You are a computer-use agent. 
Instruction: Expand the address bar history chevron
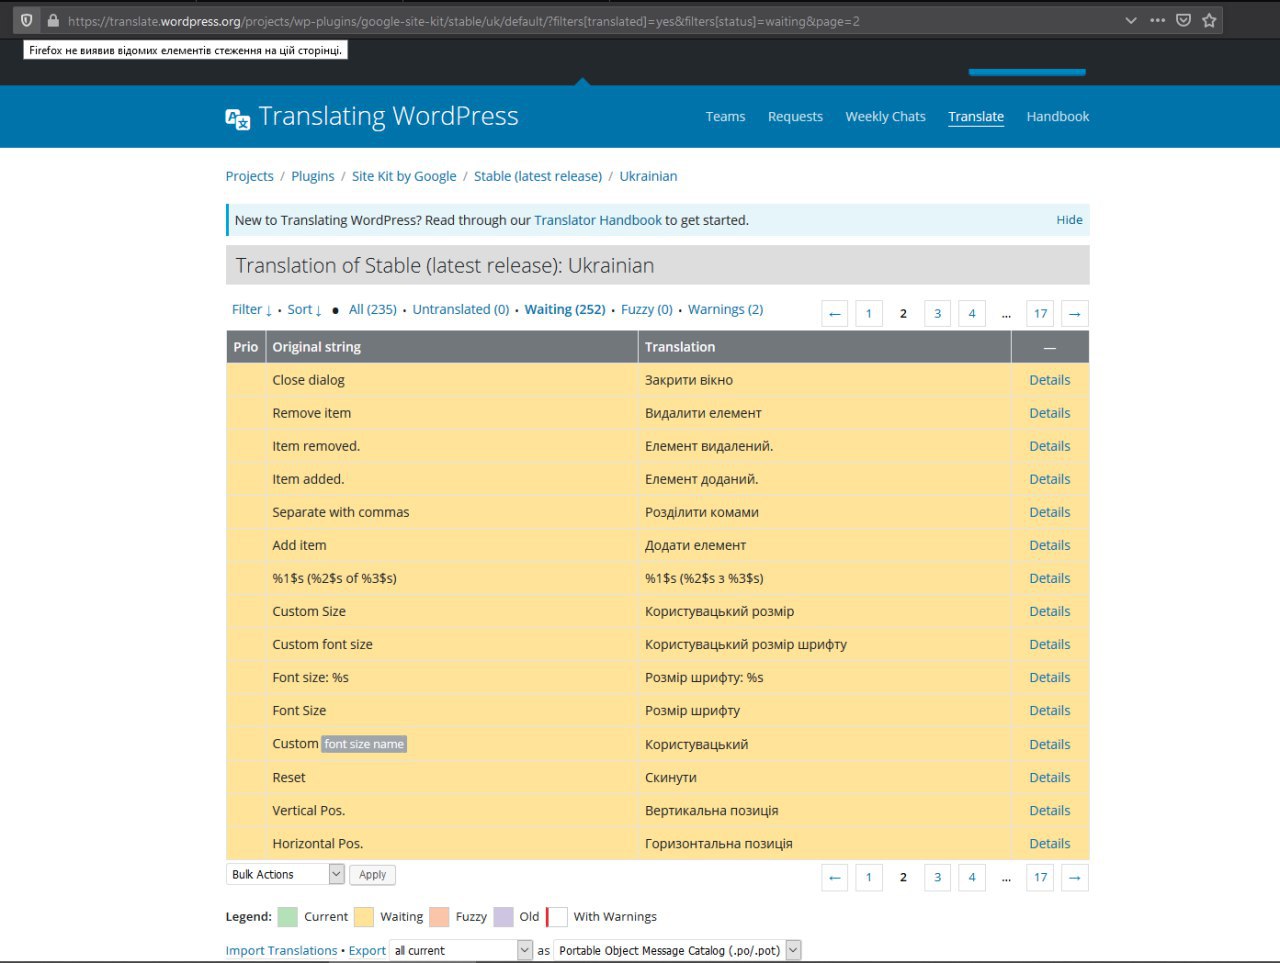point(1131,20)
